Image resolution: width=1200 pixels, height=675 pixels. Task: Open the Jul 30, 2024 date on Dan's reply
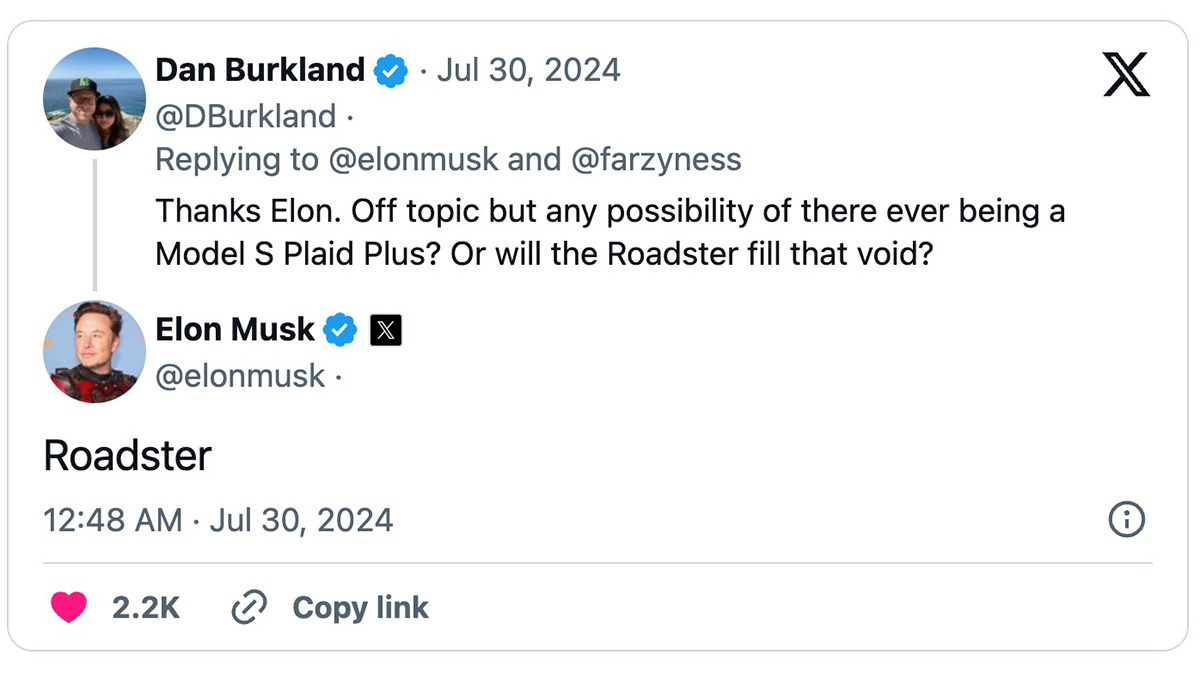pos(529,70)
